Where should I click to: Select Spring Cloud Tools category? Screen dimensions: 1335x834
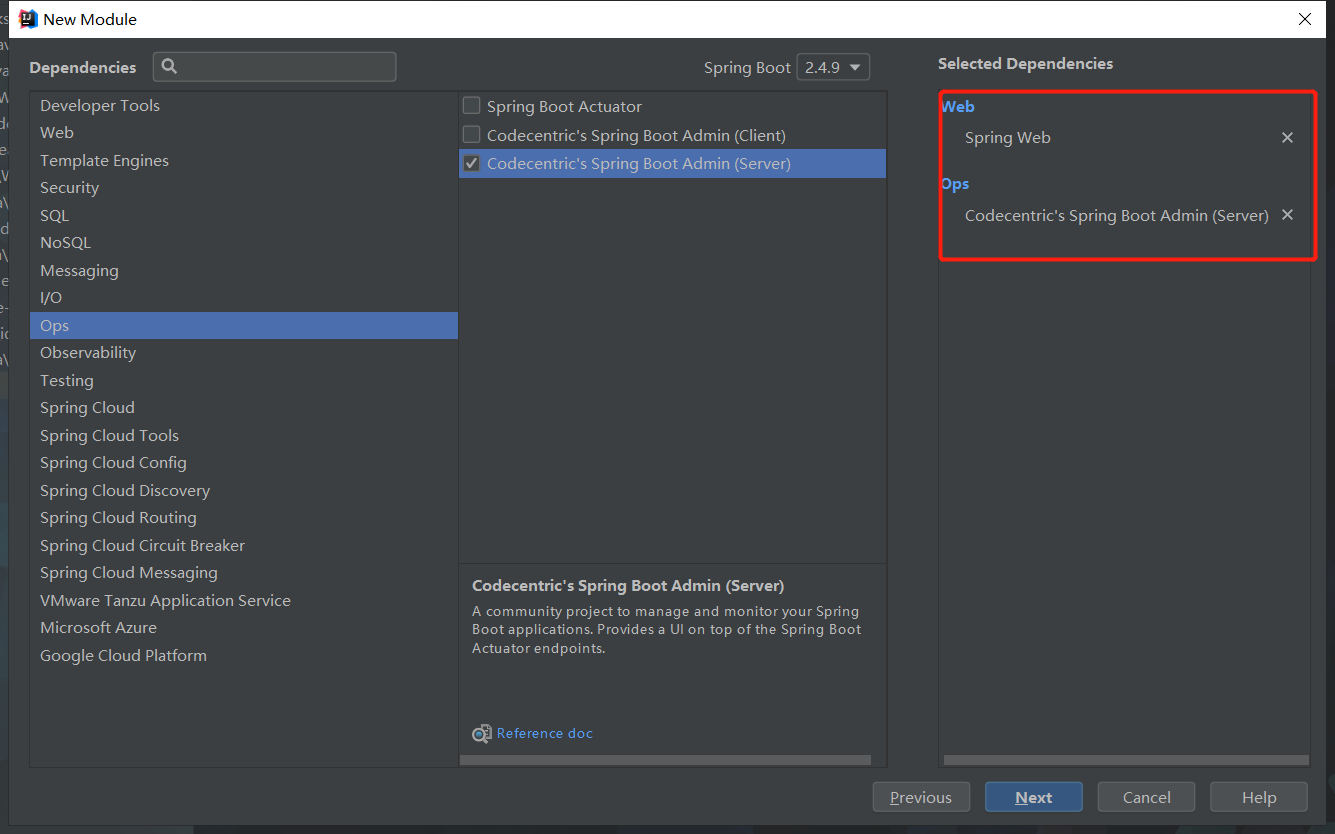tap(244, 436)
